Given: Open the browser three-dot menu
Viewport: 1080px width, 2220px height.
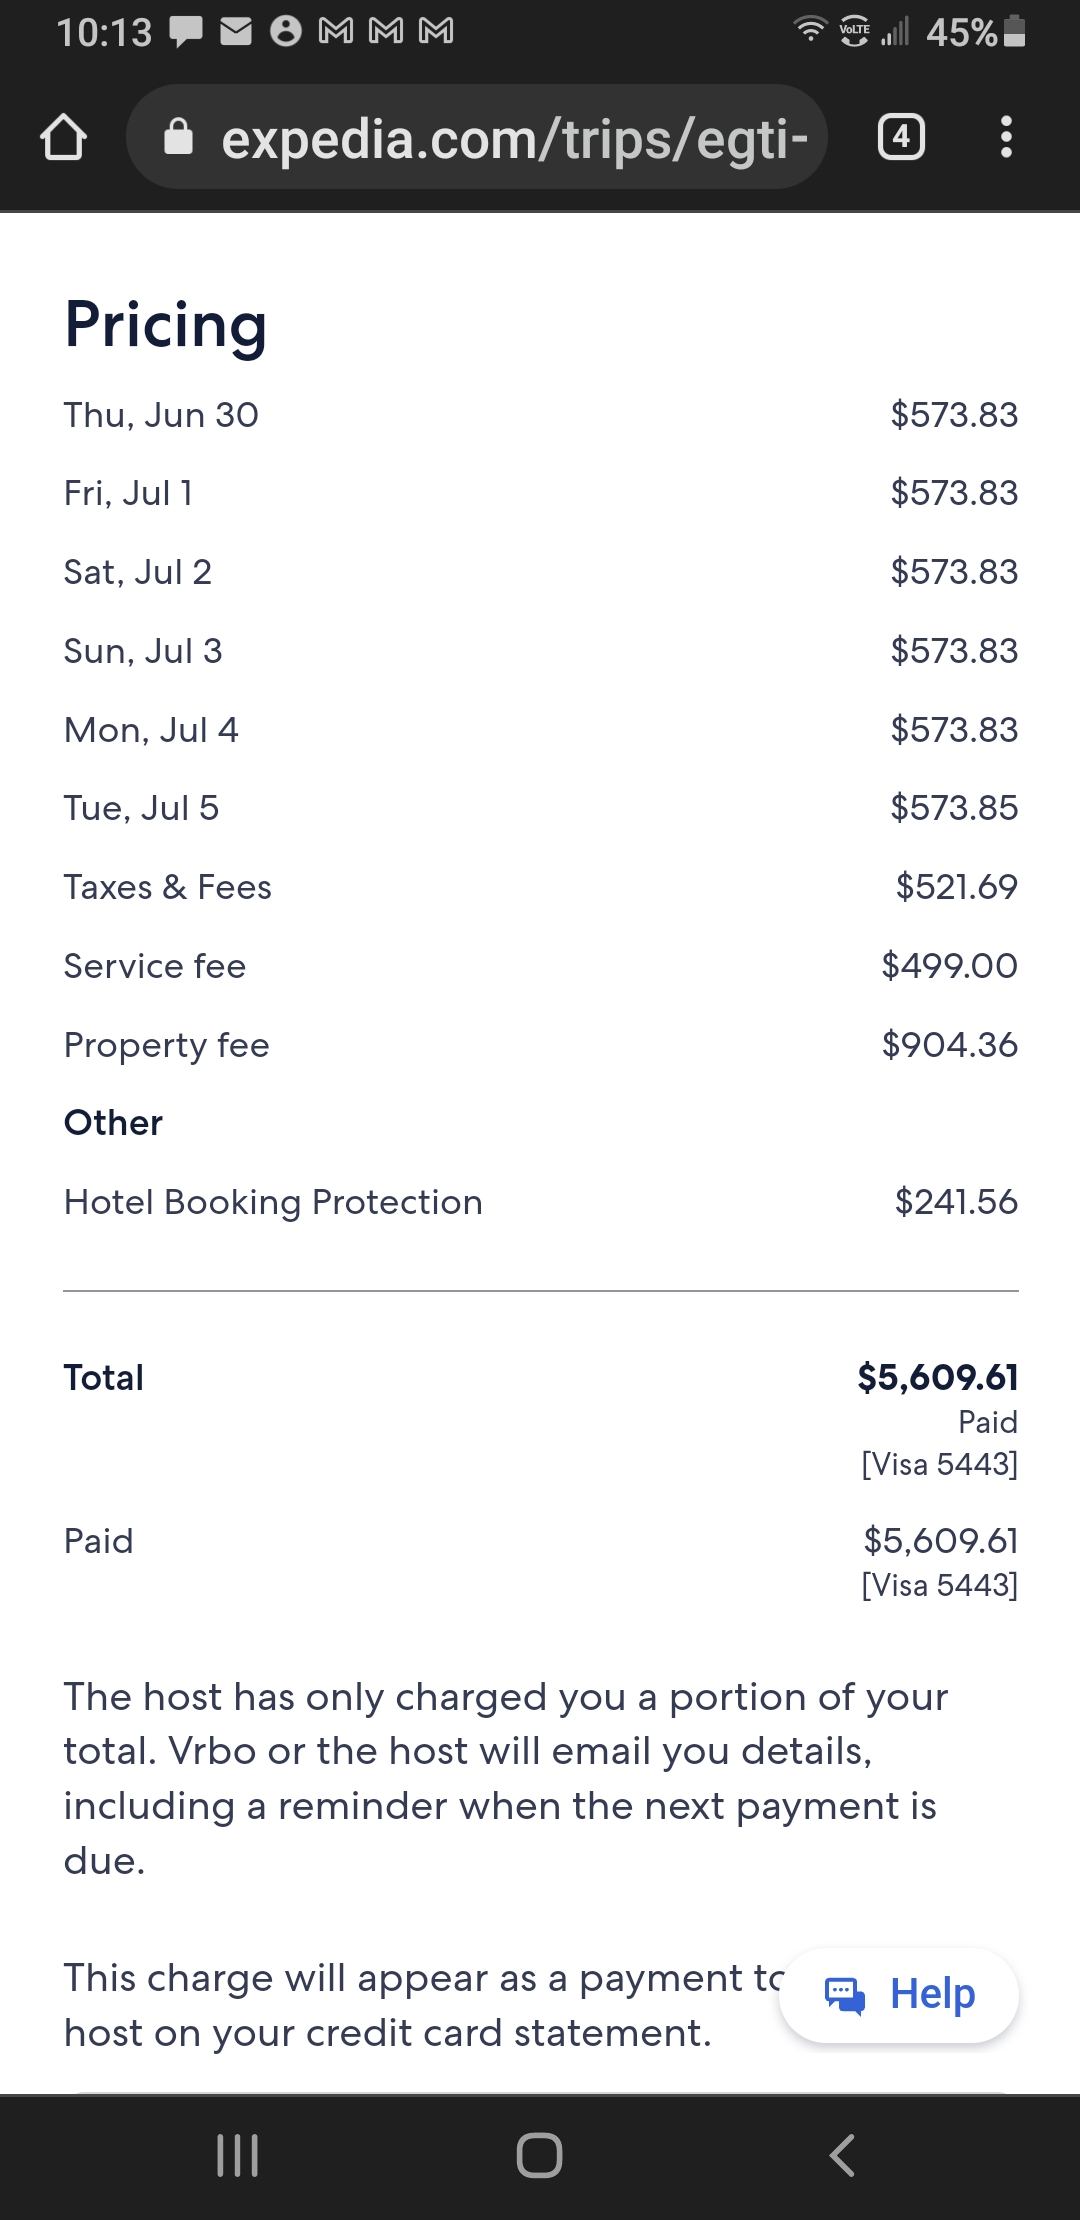Looking at the screenshot, I should pyautogui.click(x=1006, y=138).
